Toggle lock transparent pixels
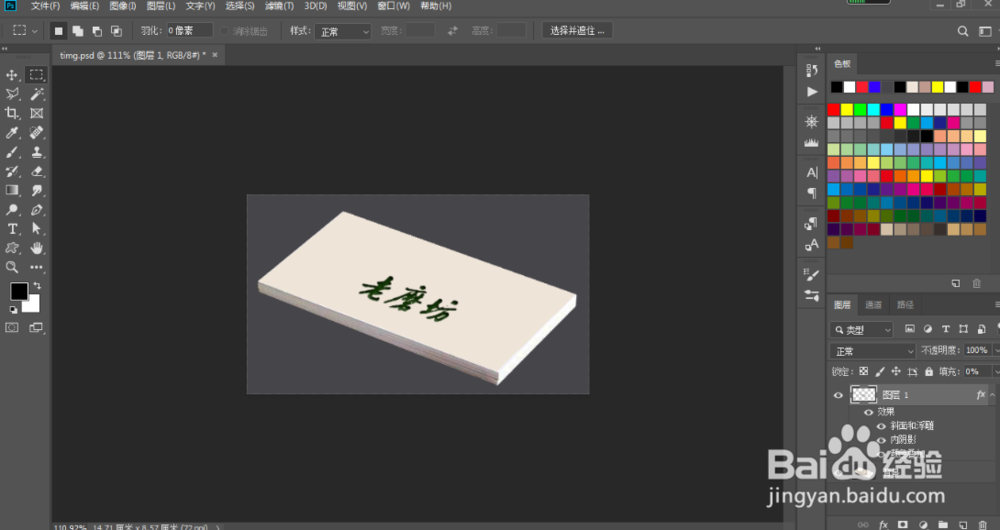Screen dimensions: 1000x530 (x=864, y=371)
